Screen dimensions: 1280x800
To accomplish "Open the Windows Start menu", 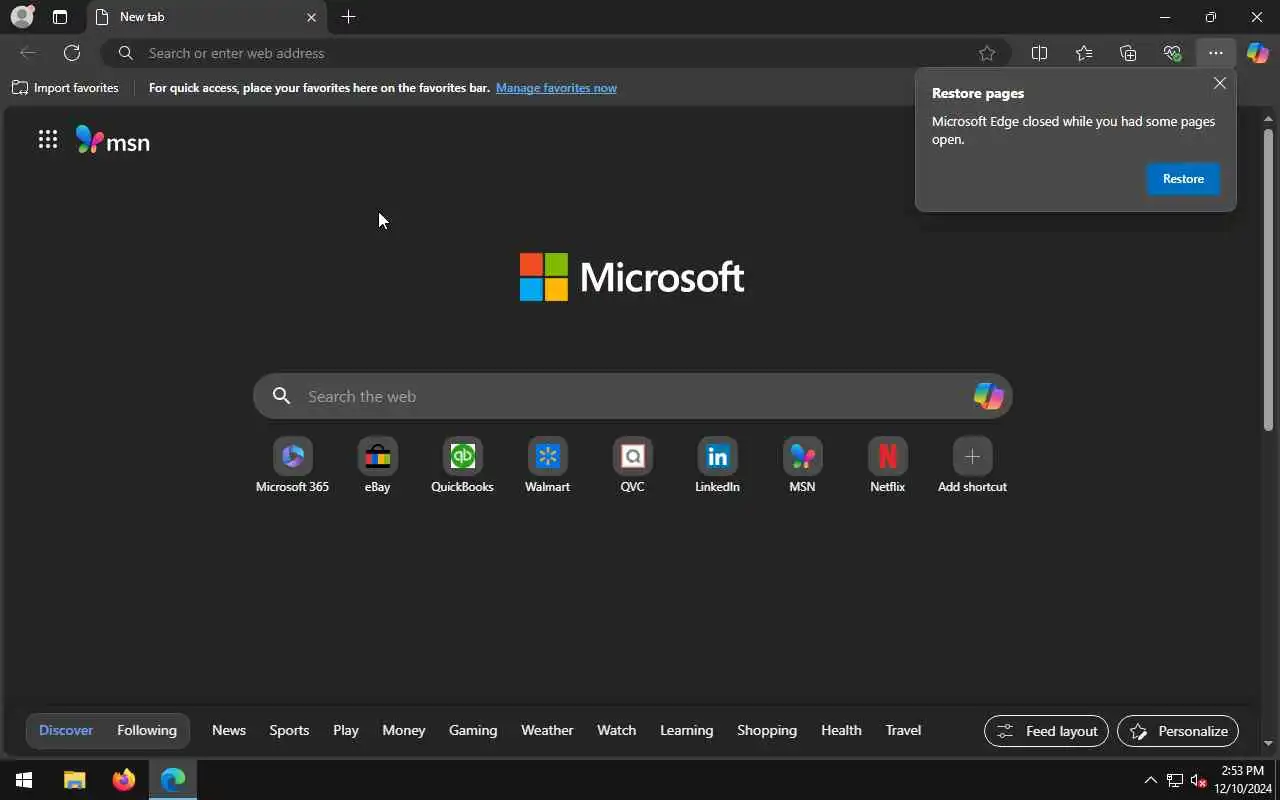I will [x=24, y=780].
